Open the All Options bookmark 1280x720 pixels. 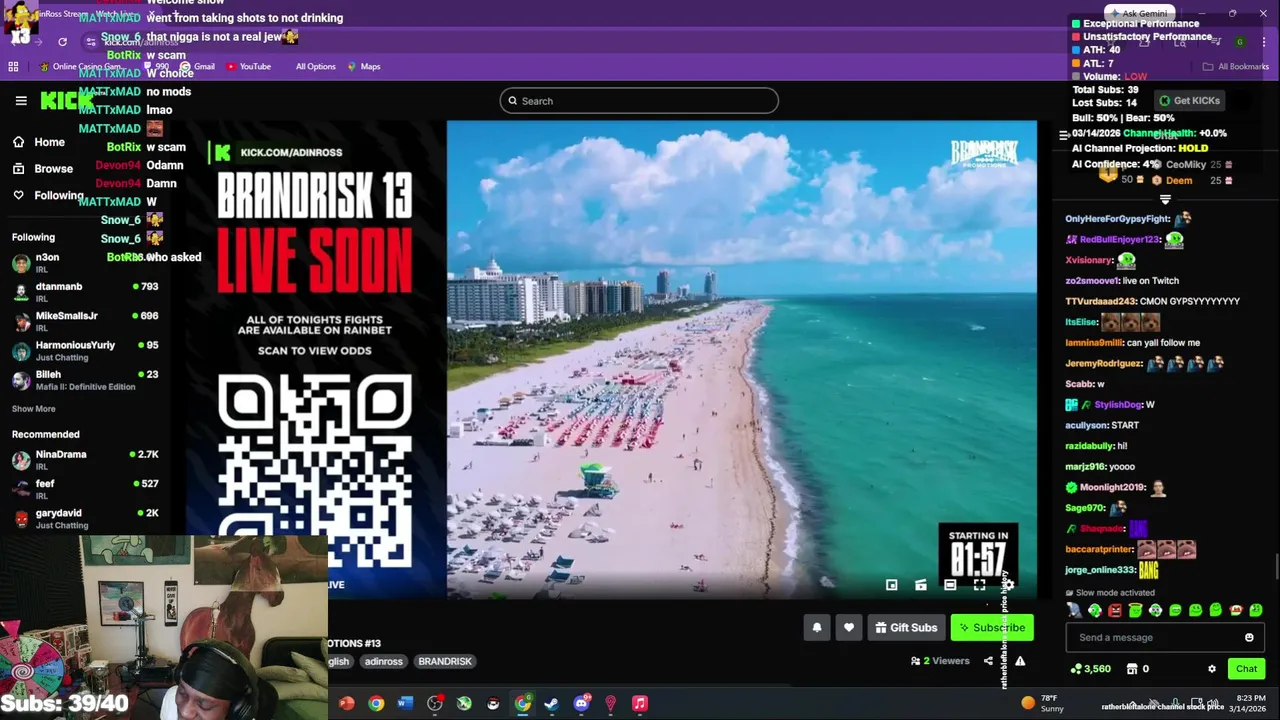pos(315,67)
